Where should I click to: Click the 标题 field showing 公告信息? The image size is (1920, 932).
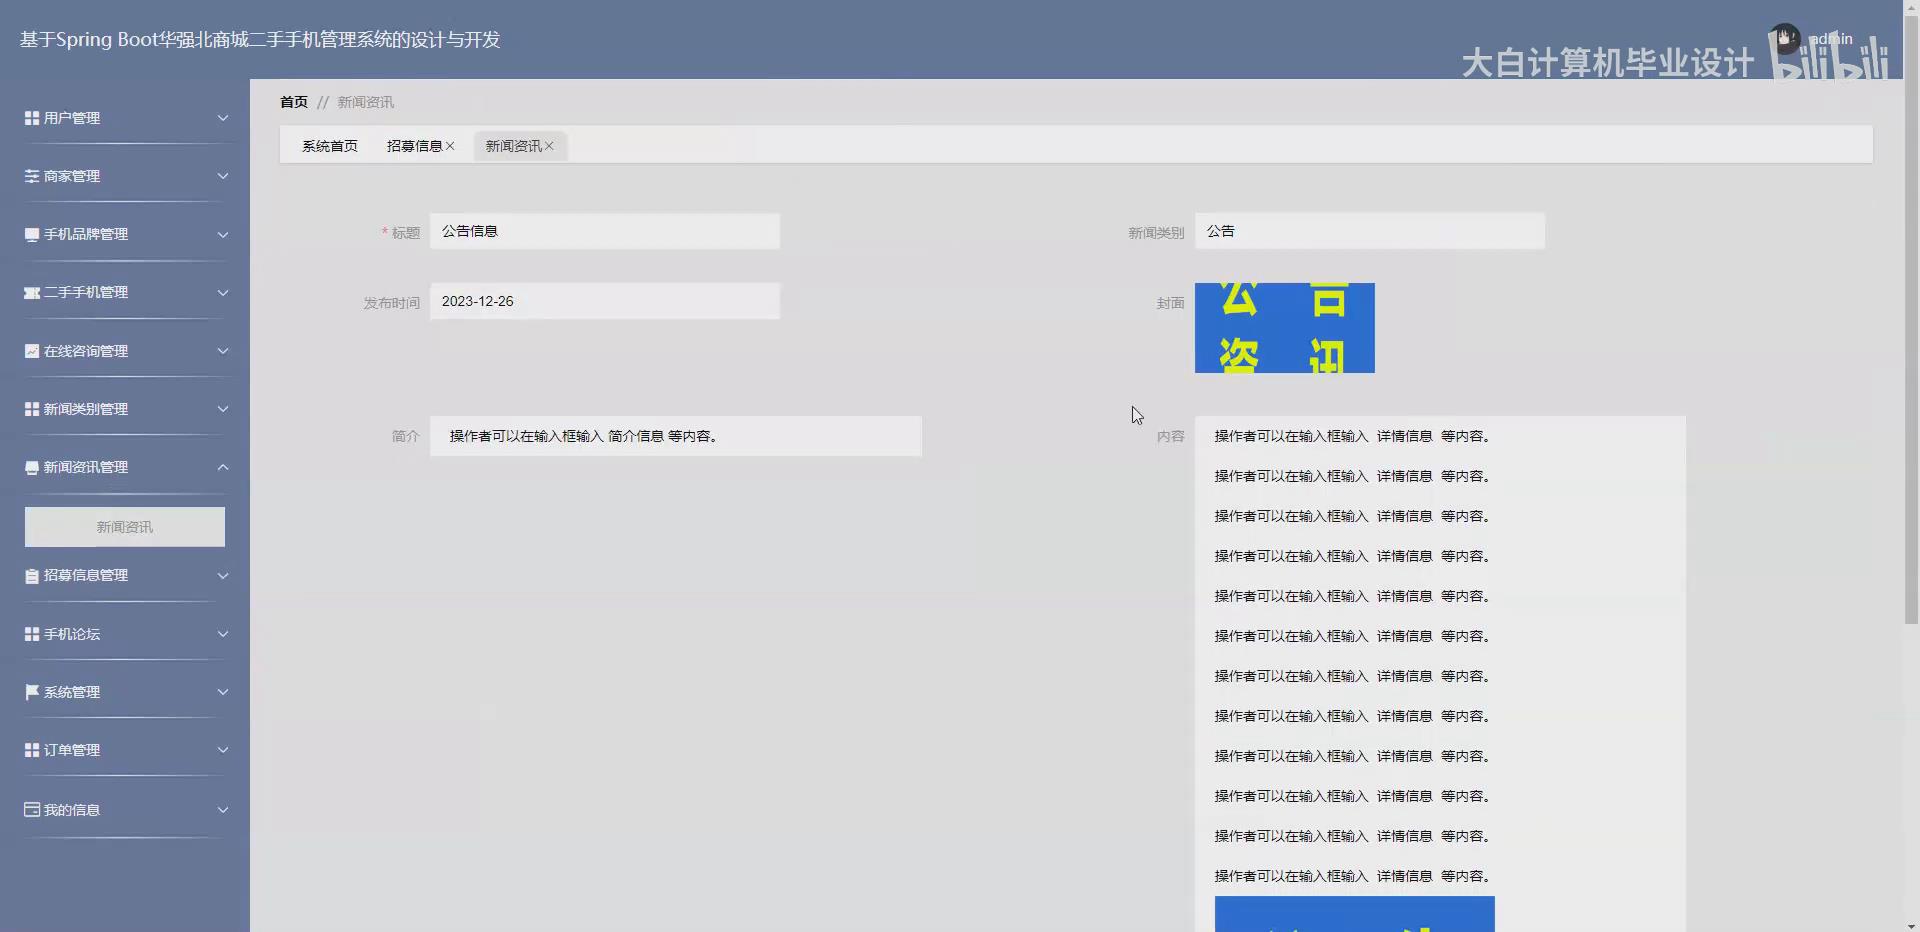(605, 231)
